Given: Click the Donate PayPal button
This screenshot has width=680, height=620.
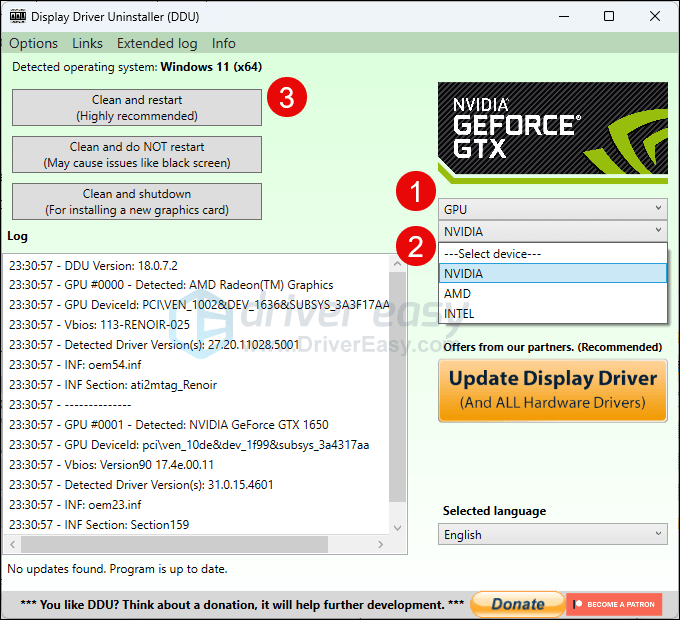Looking at the screenshot, I should click(517, 604).
